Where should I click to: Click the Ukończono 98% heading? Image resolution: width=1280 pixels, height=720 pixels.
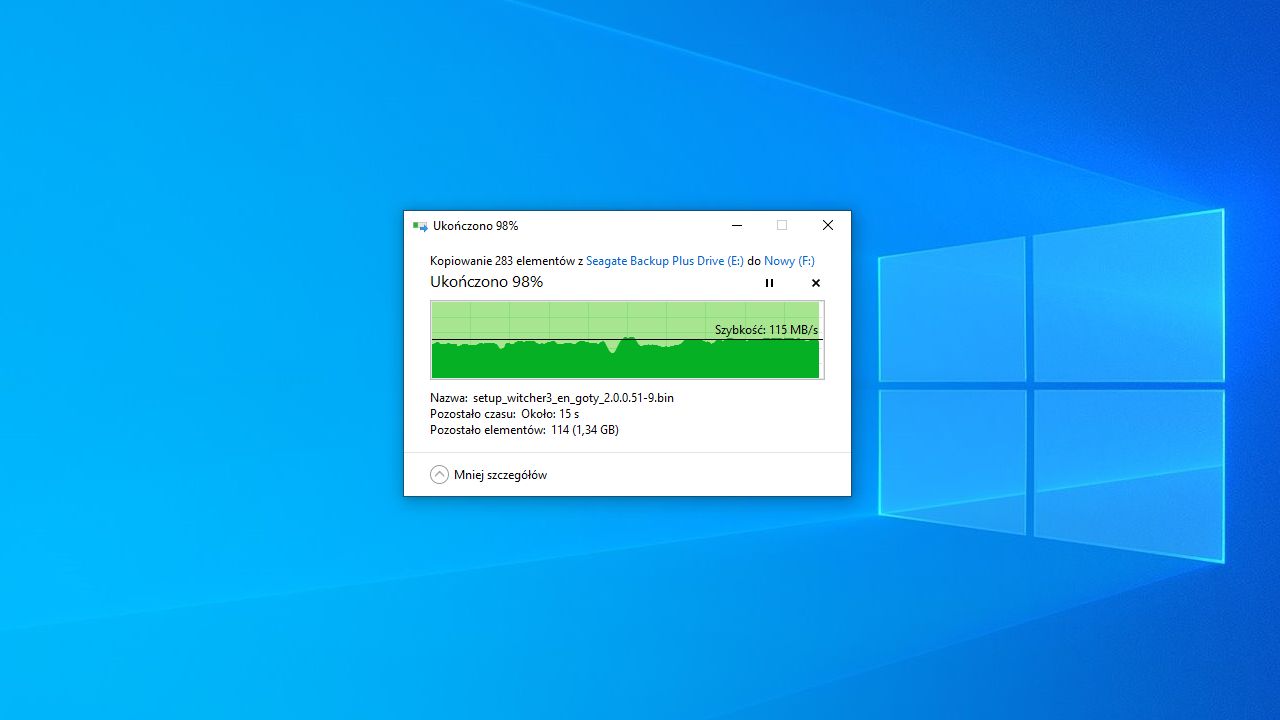click(486, 282)
